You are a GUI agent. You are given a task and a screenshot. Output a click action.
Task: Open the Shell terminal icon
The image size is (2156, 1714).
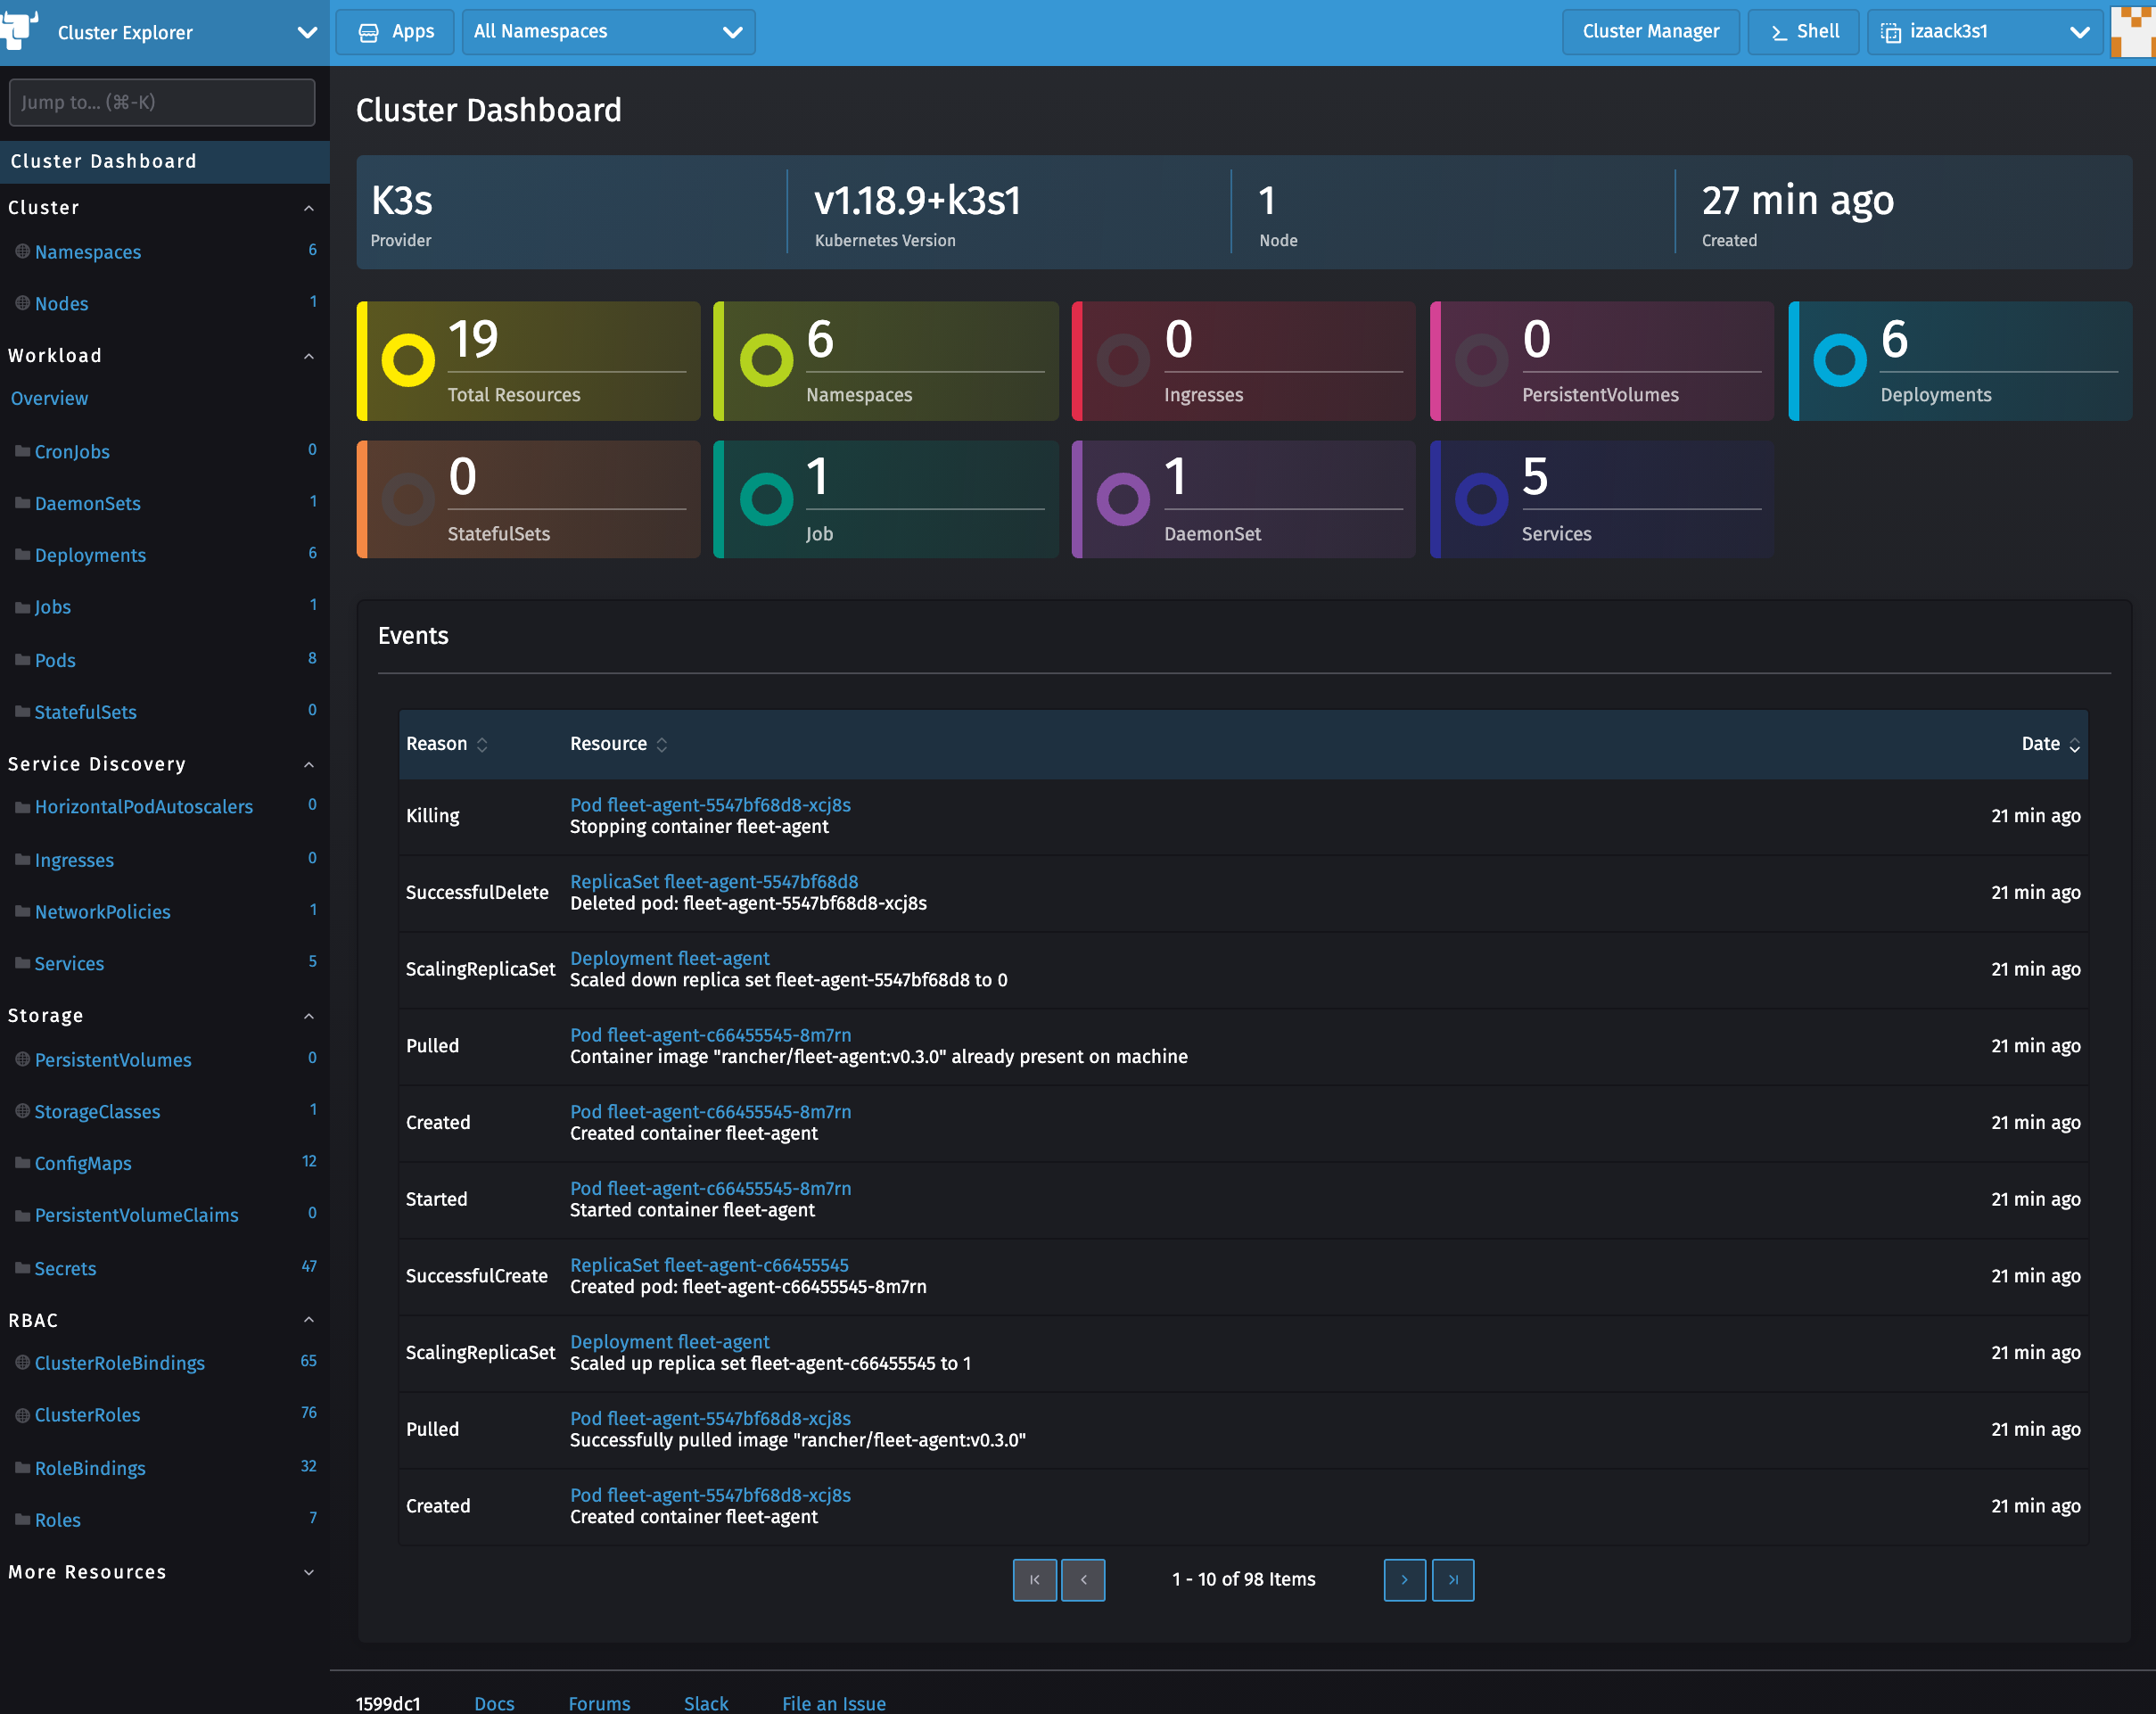(x=1778, y=31)
